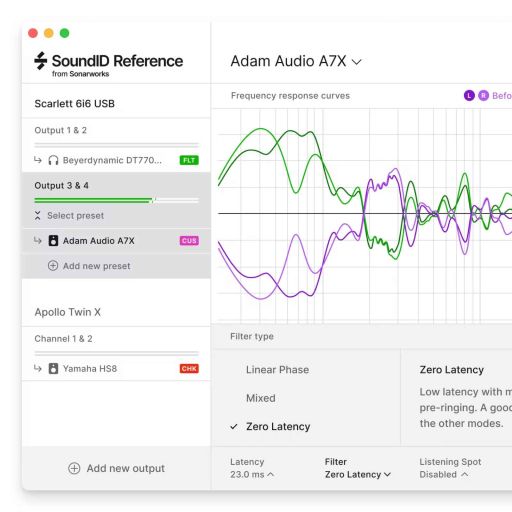The height and width of the screenshot is (512, 512).
Task: Open the Filter Zero Latency dropdown
Action: point(358,474)
